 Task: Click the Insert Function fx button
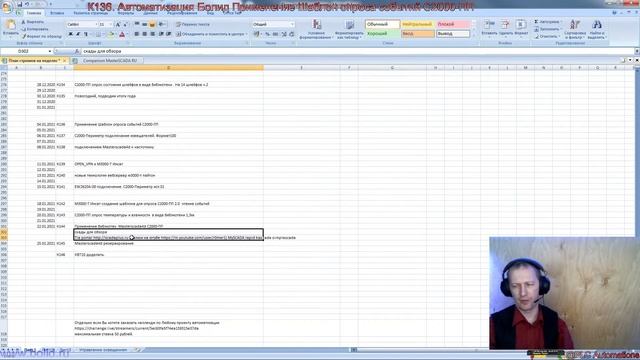[x=77, y=51]
